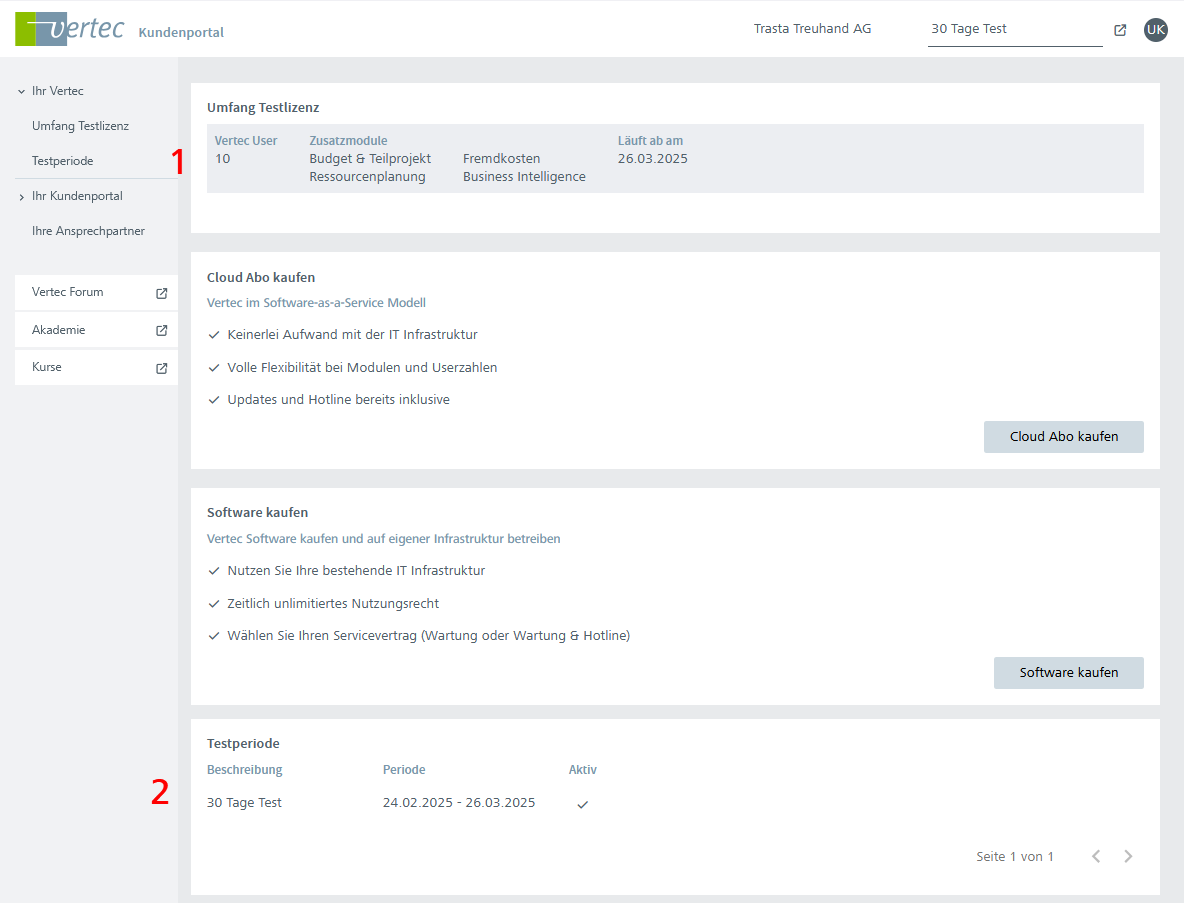Select Testperiode in sidebar
This screenshot has width=1184, height=903.
click(x=62, y=161)
